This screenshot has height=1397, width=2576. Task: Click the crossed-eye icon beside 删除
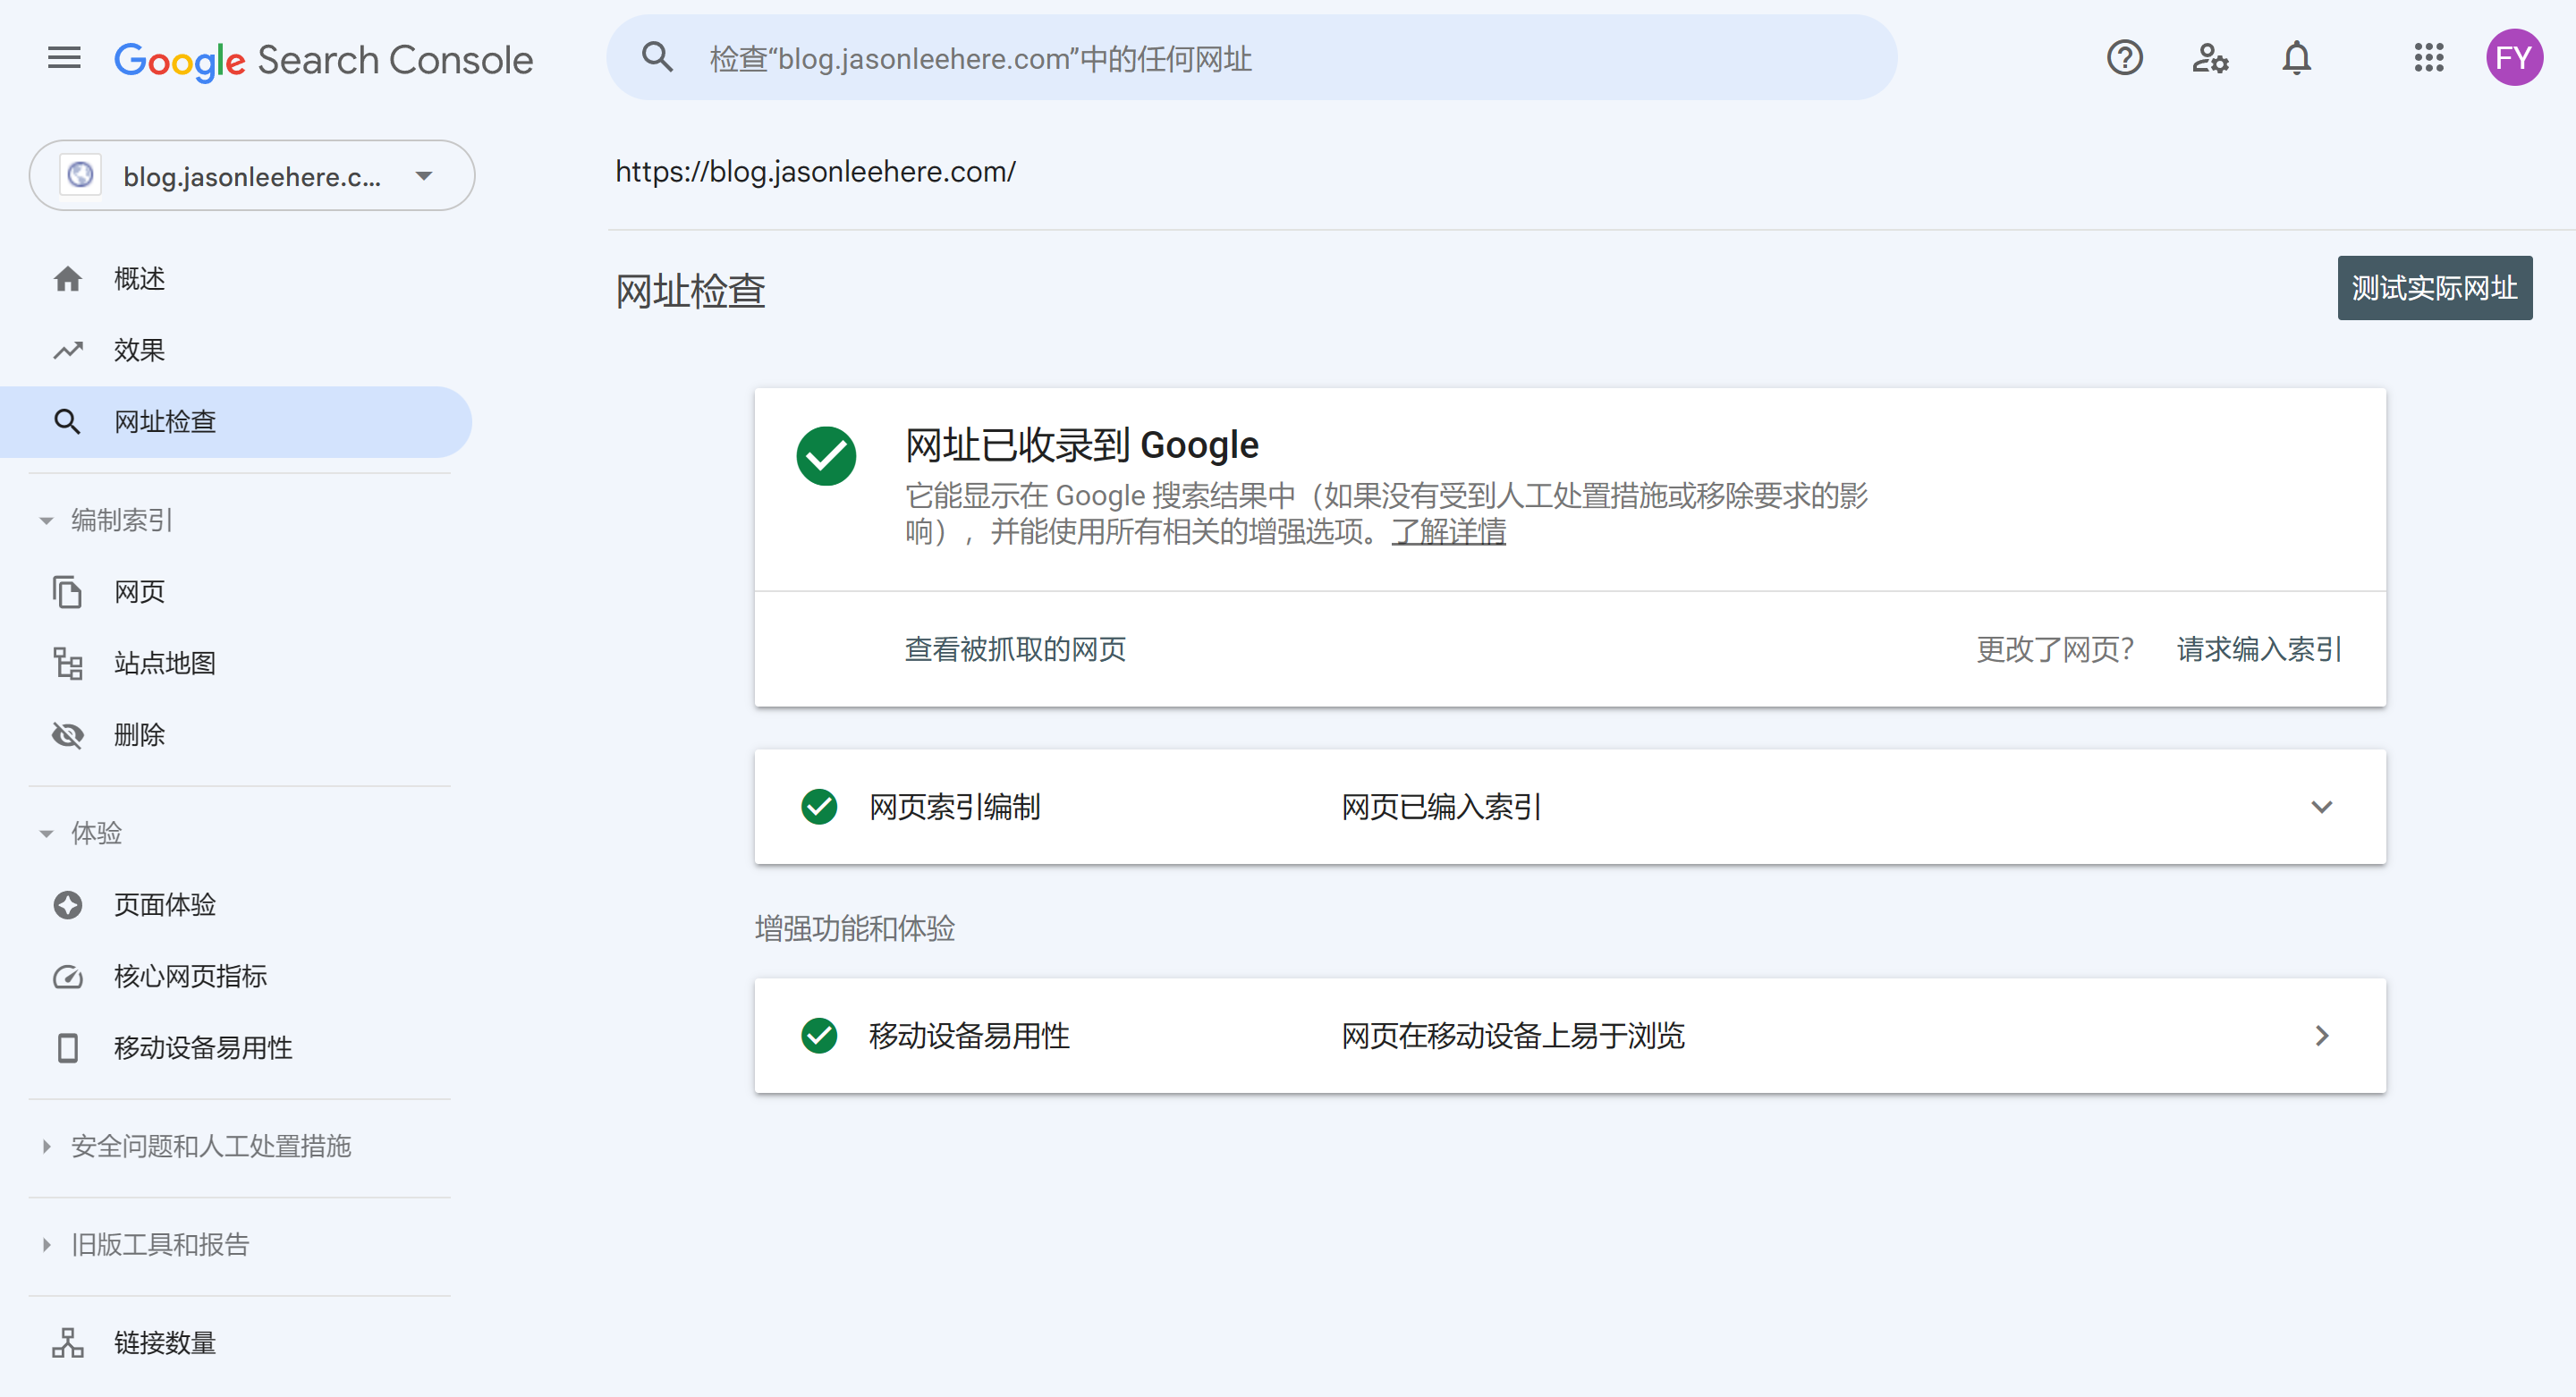(x=68, y=735)
